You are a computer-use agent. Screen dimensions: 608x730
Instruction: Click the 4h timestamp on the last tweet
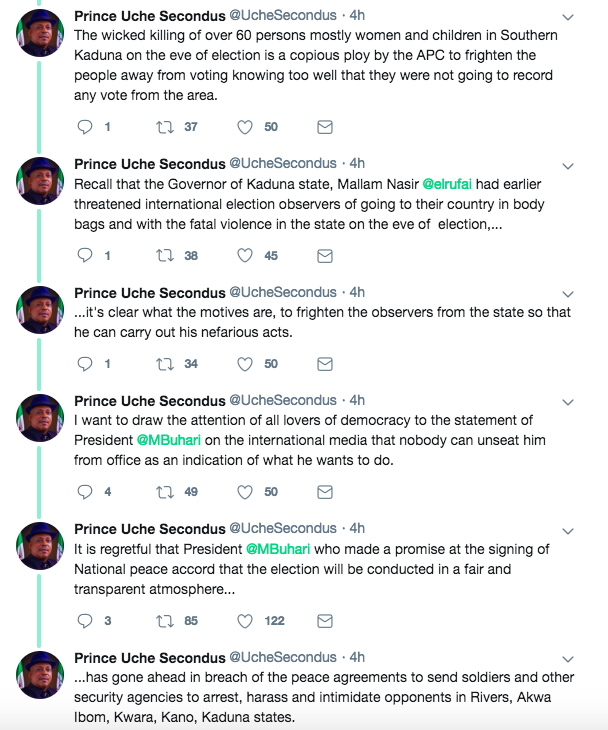tap(357, 657)
